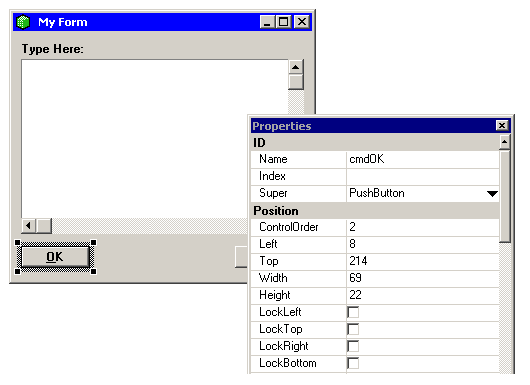Click the Properties panel vertical scrollbar thumb
Image resolution: width=530 pixels, height=385 pixels.
click(505, 196)
